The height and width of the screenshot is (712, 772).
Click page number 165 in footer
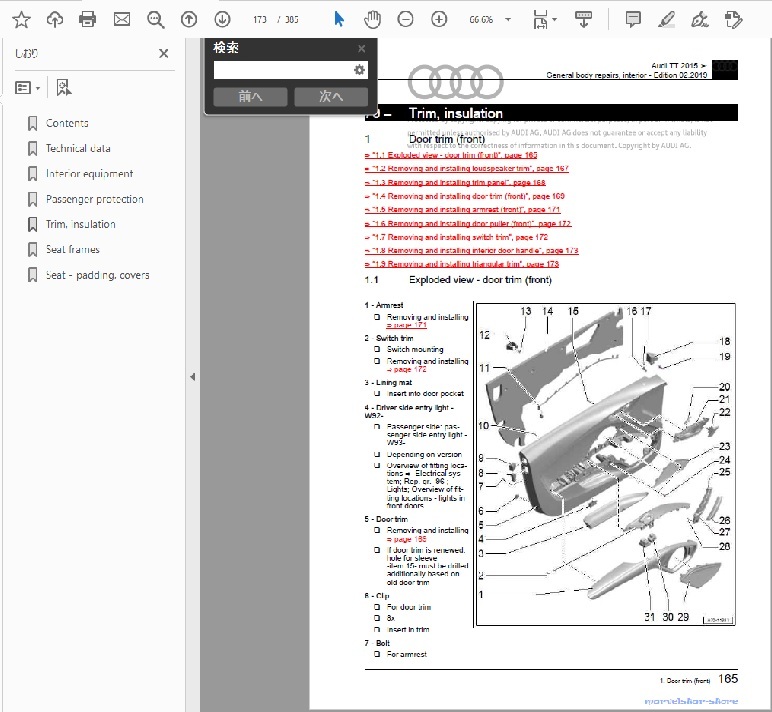point(728,679)
